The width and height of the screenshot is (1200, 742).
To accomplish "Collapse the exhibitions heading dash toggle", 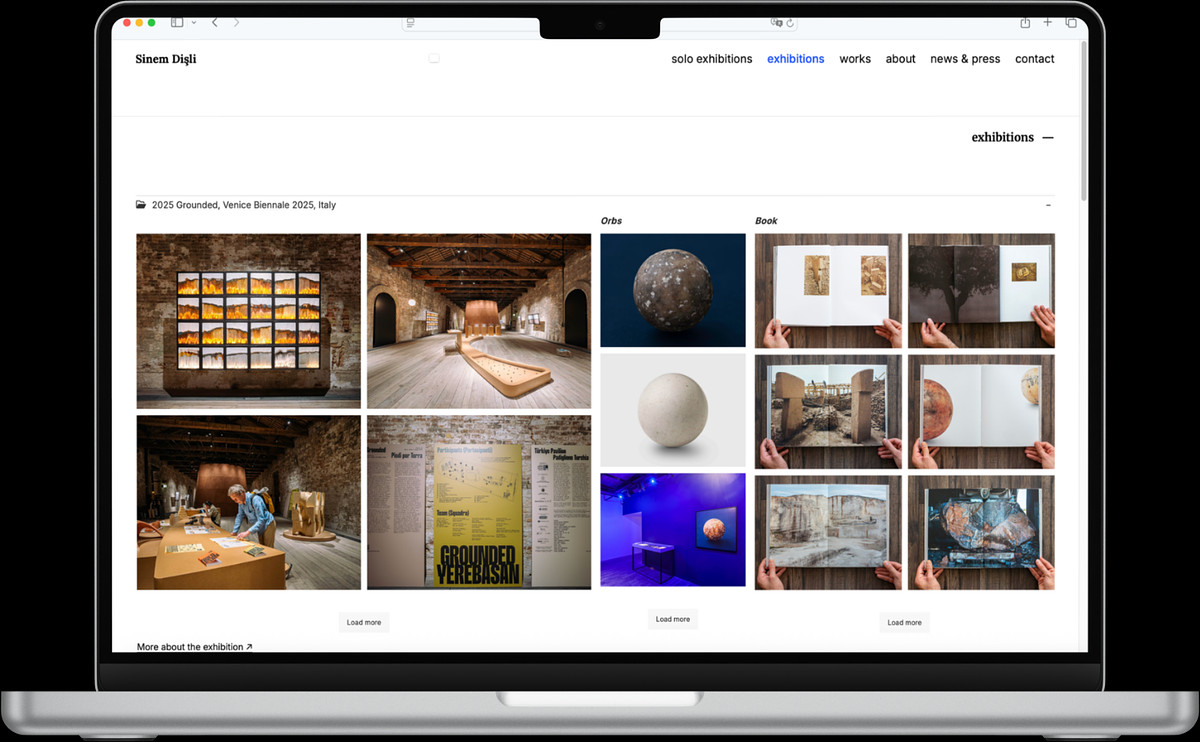I will 1048,138.
